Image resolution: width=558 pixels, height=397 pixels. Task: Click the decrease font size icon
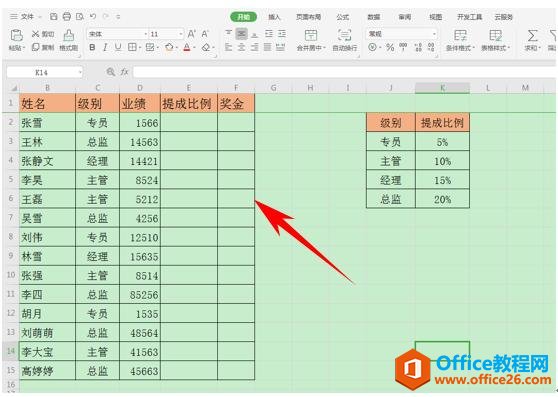[205, 34]
